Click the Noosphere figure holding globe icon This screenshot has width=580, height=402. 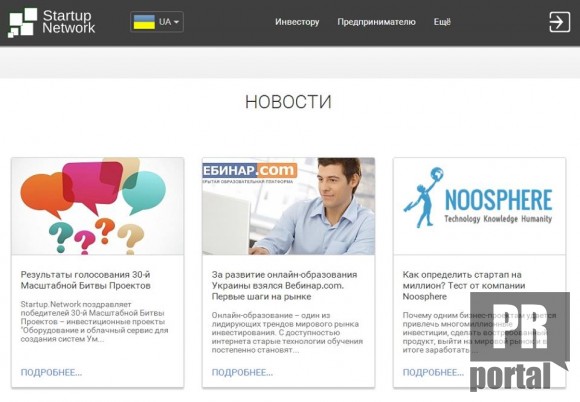423,197
